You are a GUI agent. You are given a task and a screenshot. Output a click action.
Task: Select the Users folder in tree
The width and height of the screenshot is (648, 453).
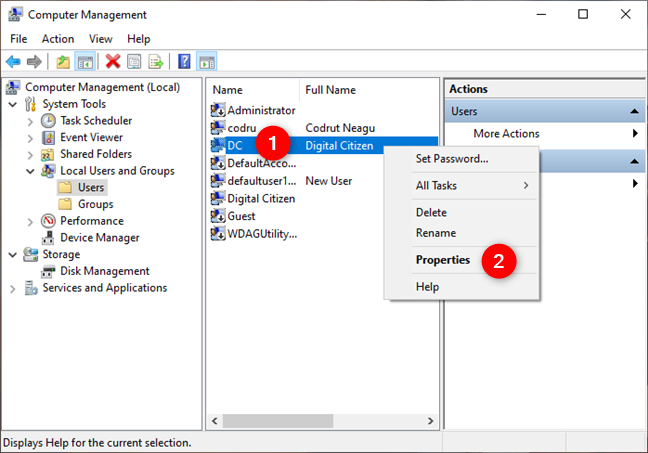tap(91, 187)
